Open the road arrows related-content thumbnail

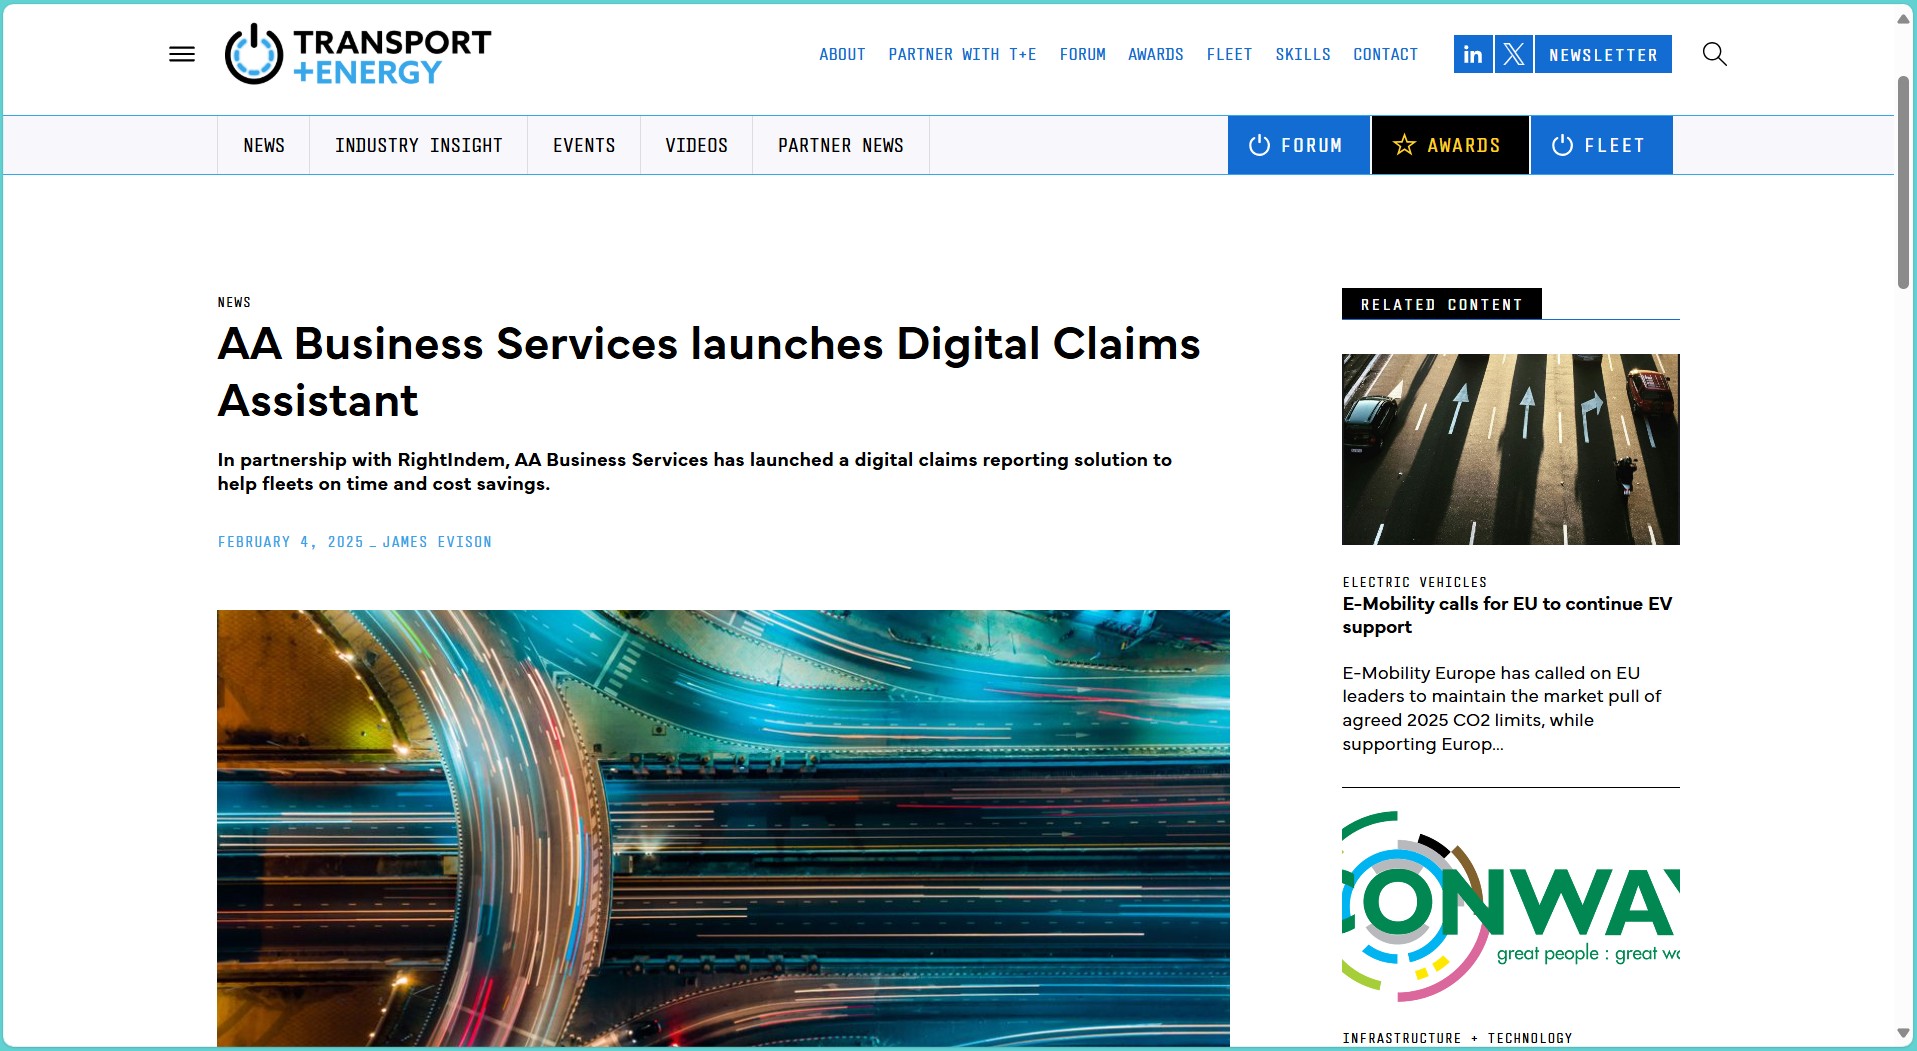tap(1510, 449)
